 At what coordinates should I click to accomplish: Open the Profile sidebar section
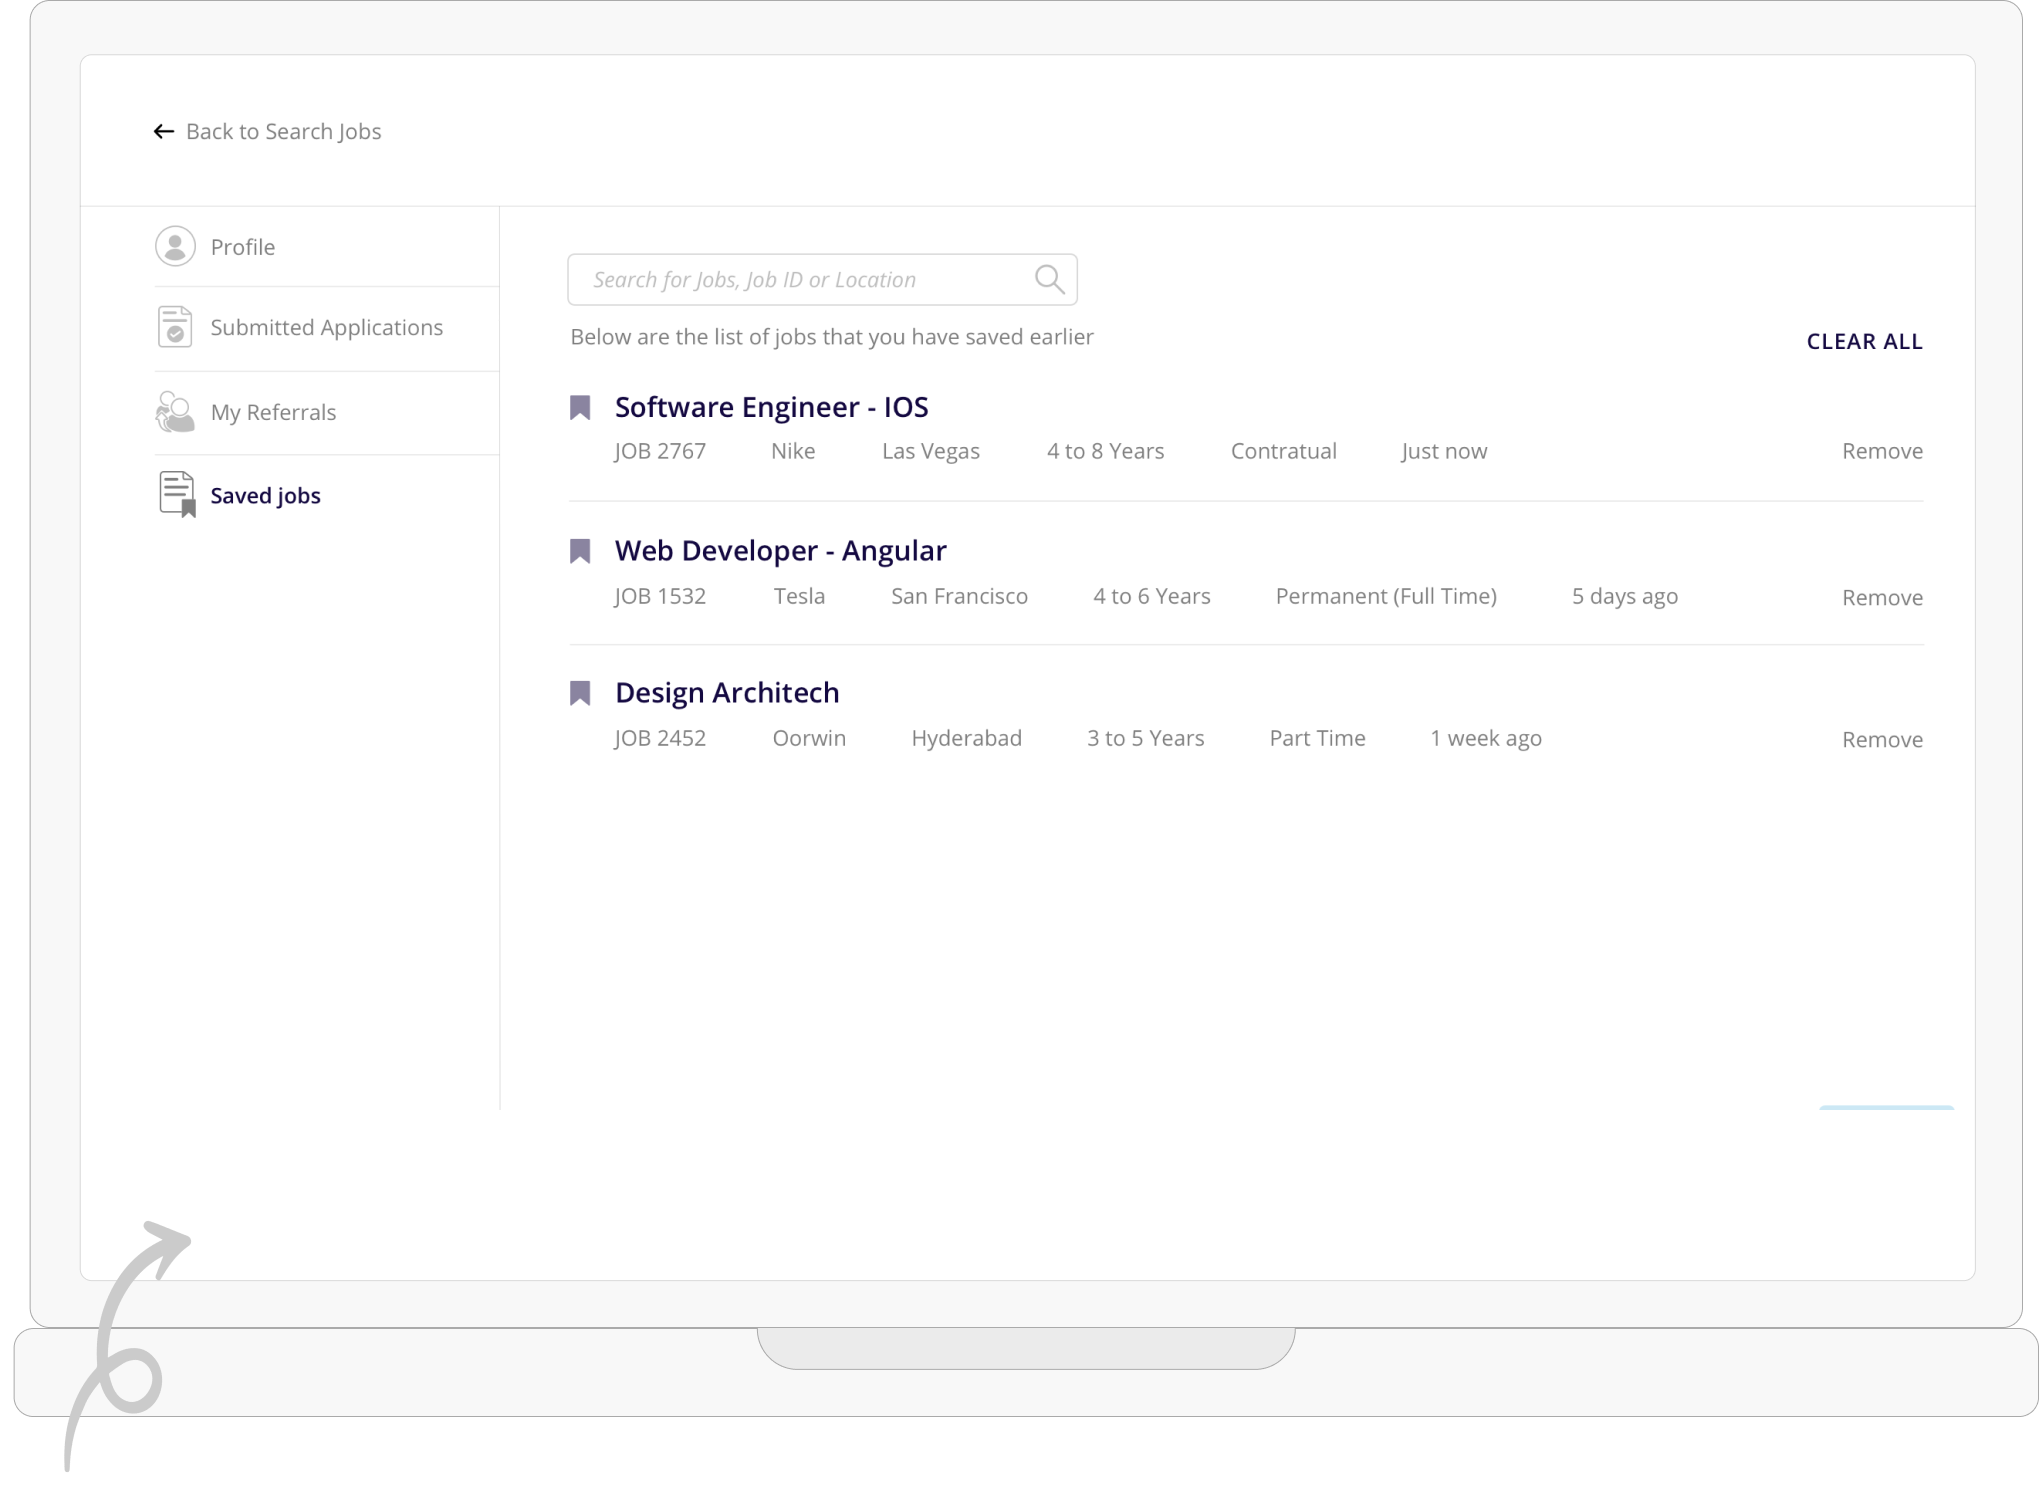243,247
